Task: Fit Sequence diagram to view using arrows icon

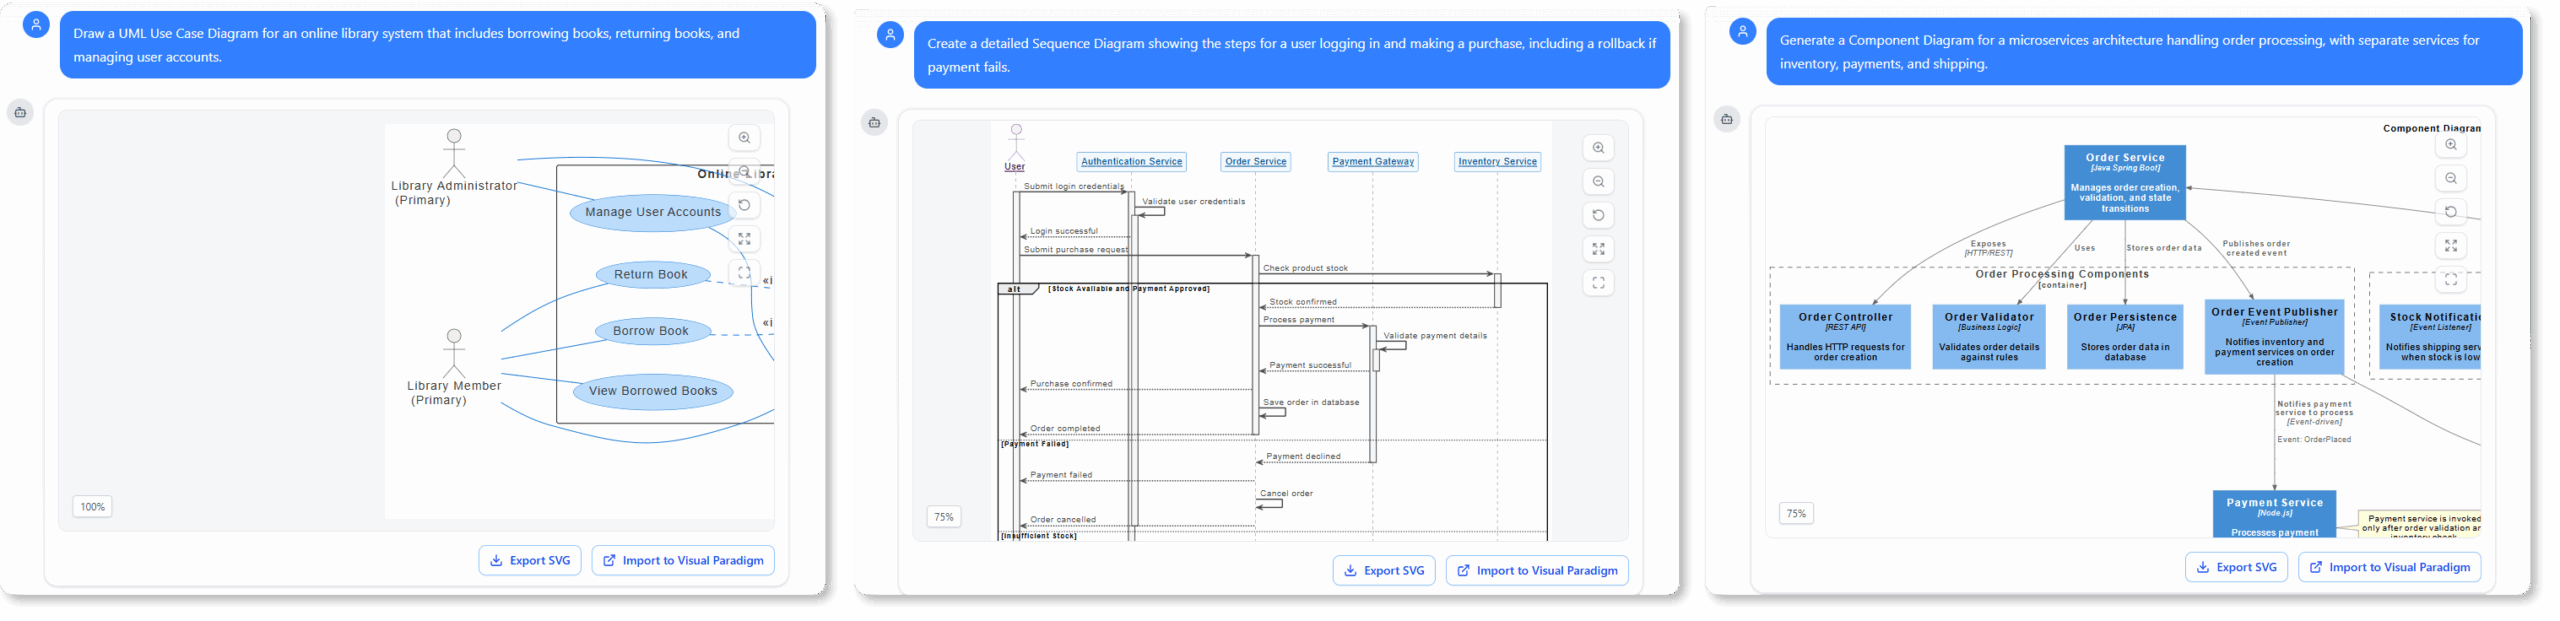Action: pos(1598,249)
